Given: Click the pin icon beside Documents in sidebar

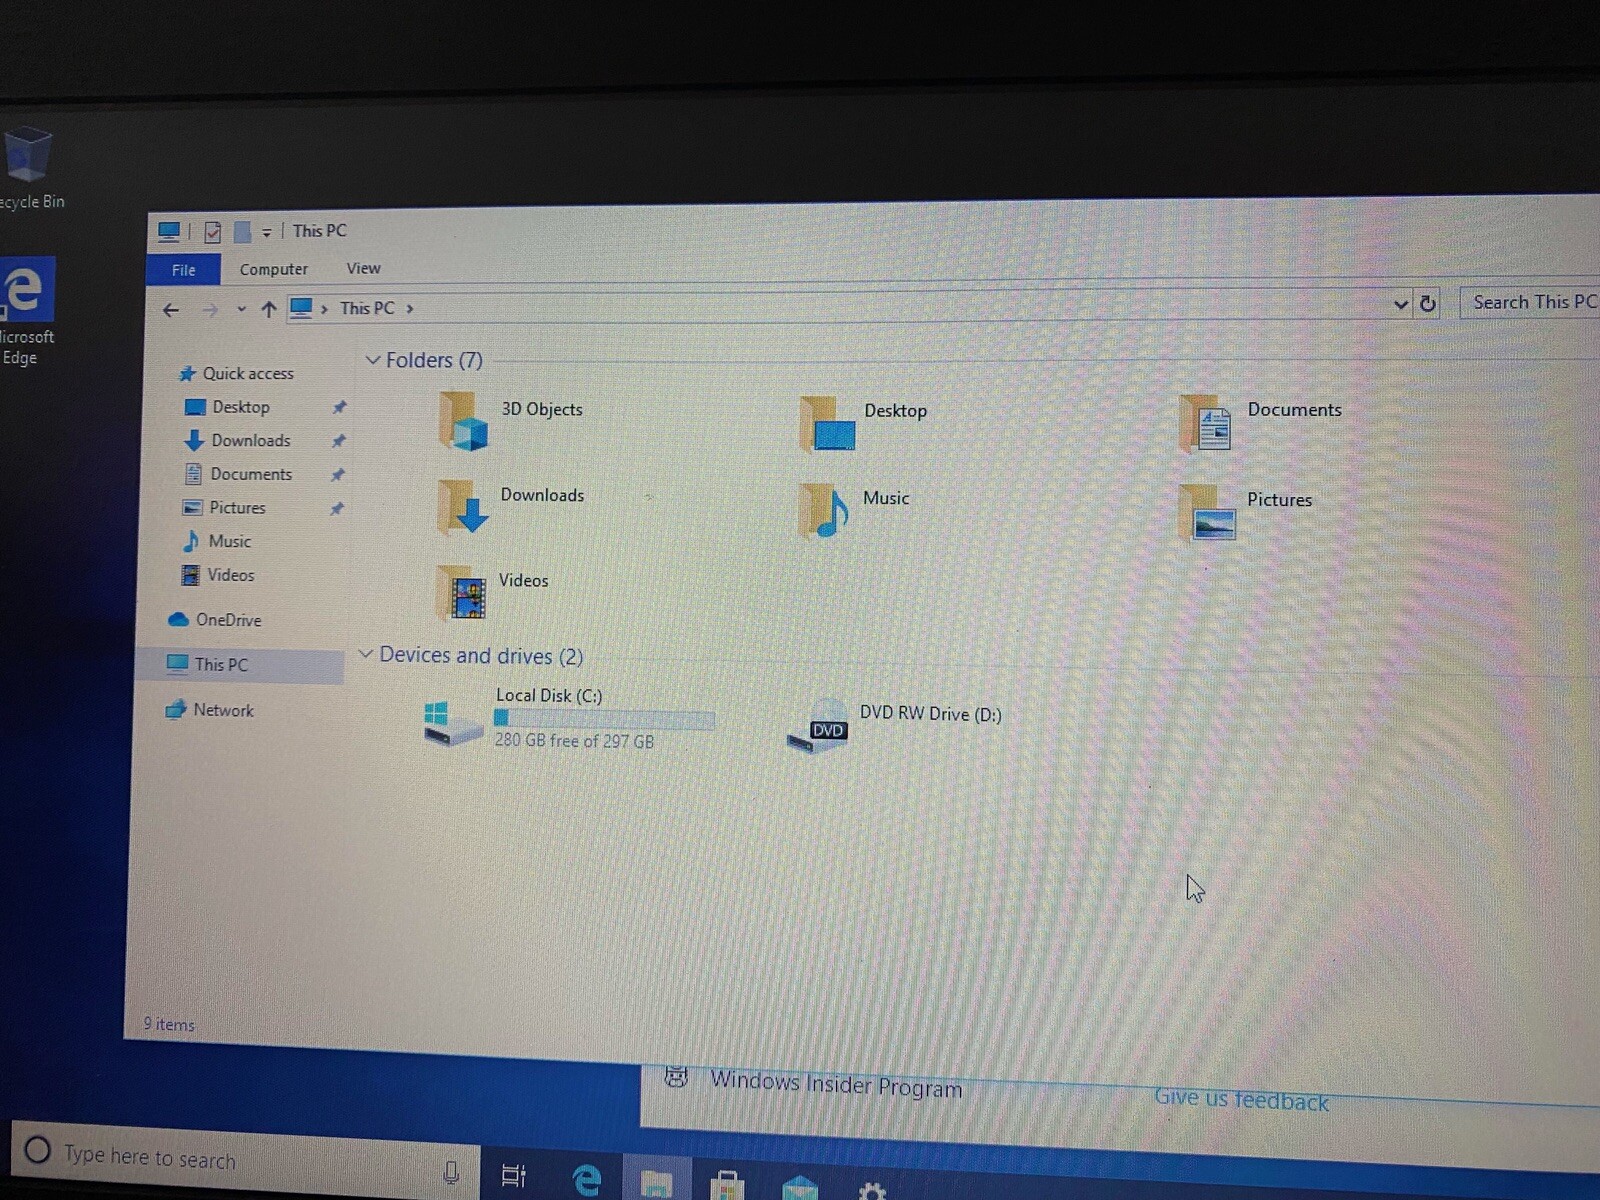Looking at the screenshot, I should point(337,475).
